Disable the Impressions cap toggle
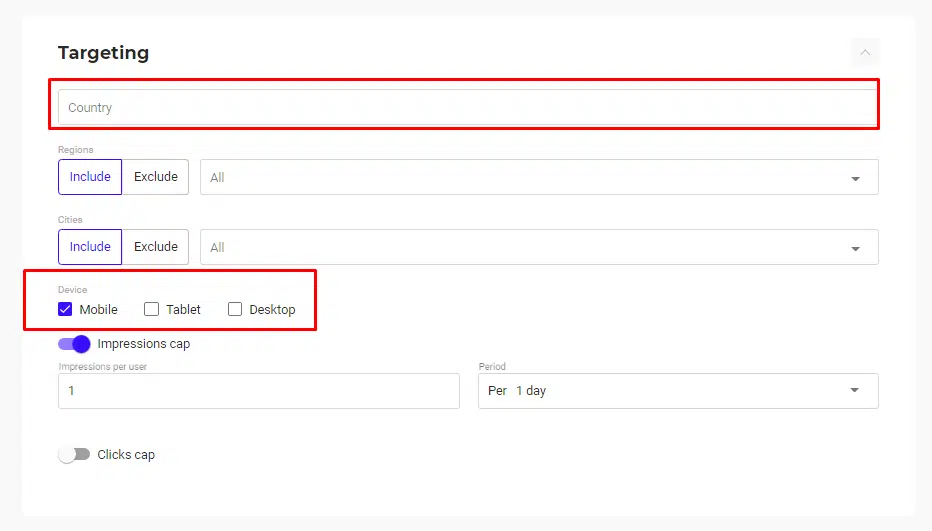932x531 pixels. [74, 344]
